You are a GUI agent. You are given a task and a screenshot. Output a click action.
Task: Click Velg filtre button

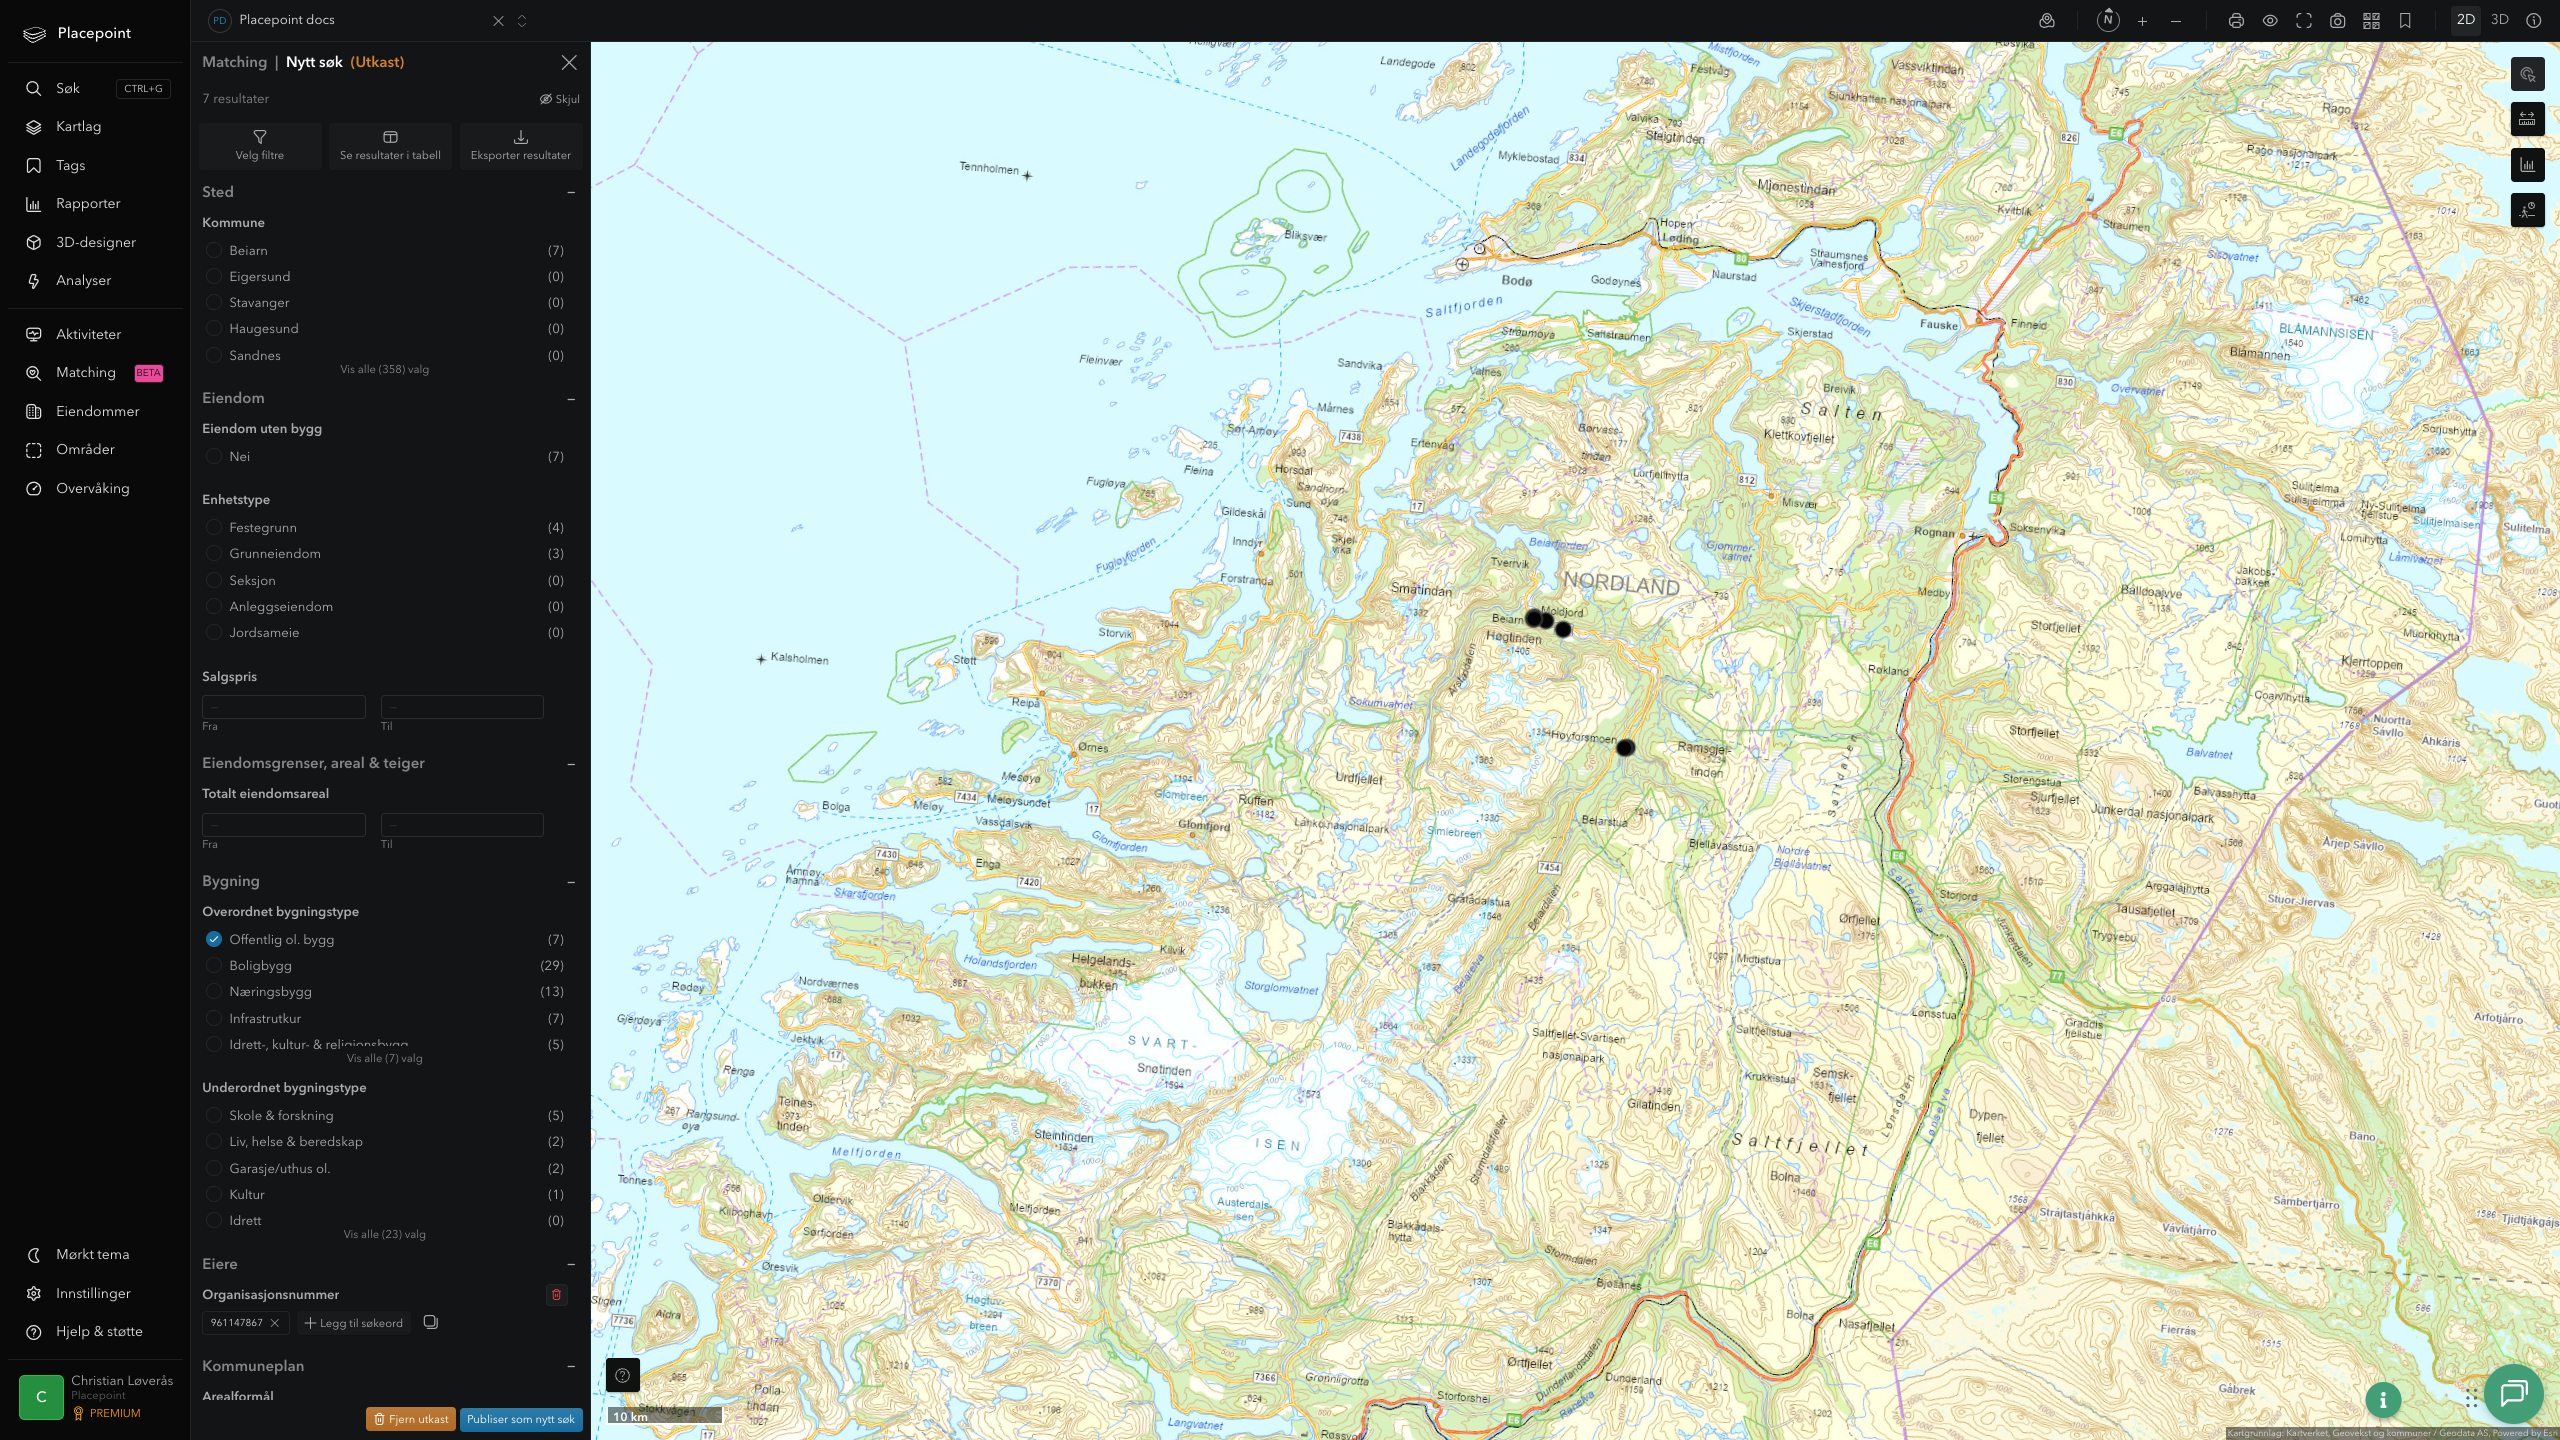tap(260, 145)
